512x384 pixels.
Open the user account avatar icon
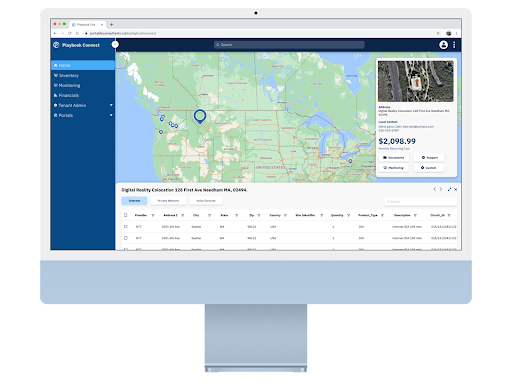443,45
